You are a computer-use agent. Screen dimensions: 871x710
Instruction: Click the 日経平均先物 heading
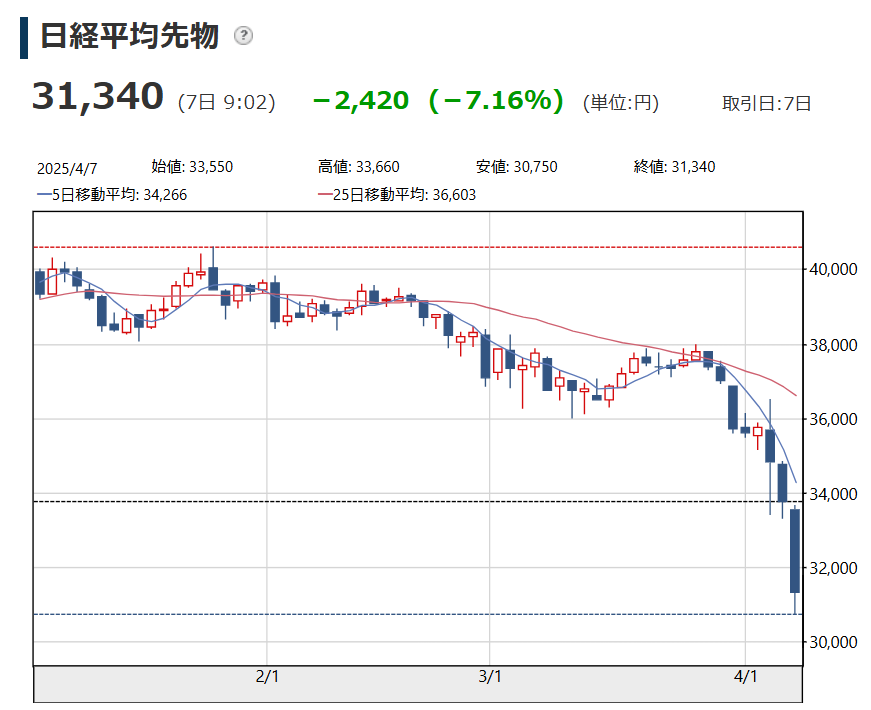[130, 36]
